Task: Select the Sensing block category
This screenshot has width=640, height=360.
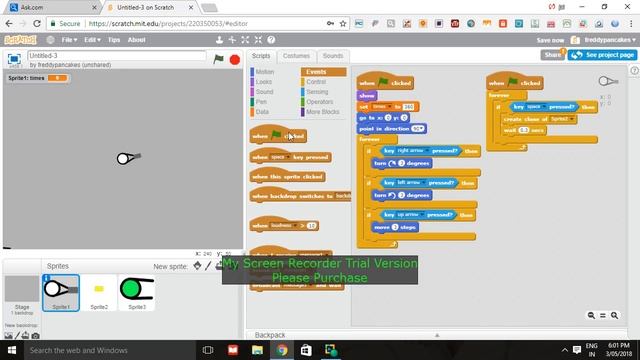Action: pyautogui.click(x=317, y=92)
